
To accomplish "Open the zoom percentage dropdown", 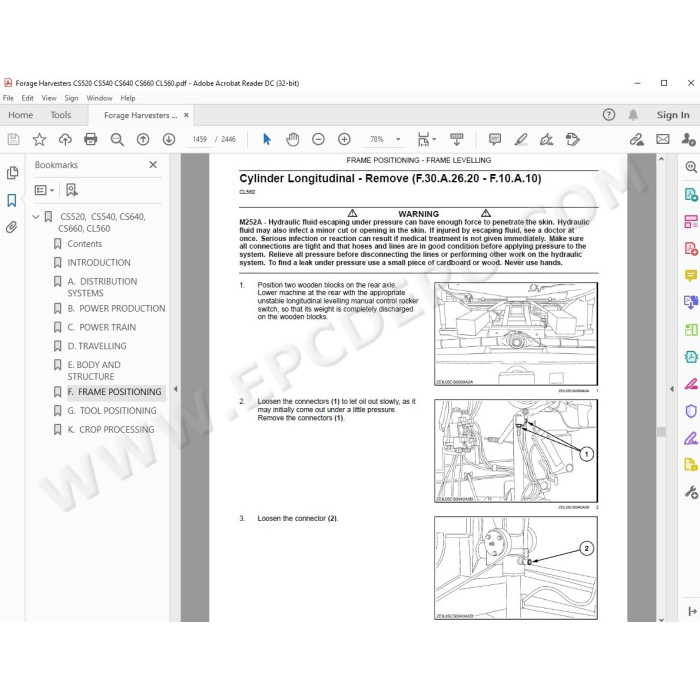I will coord(398,139).
